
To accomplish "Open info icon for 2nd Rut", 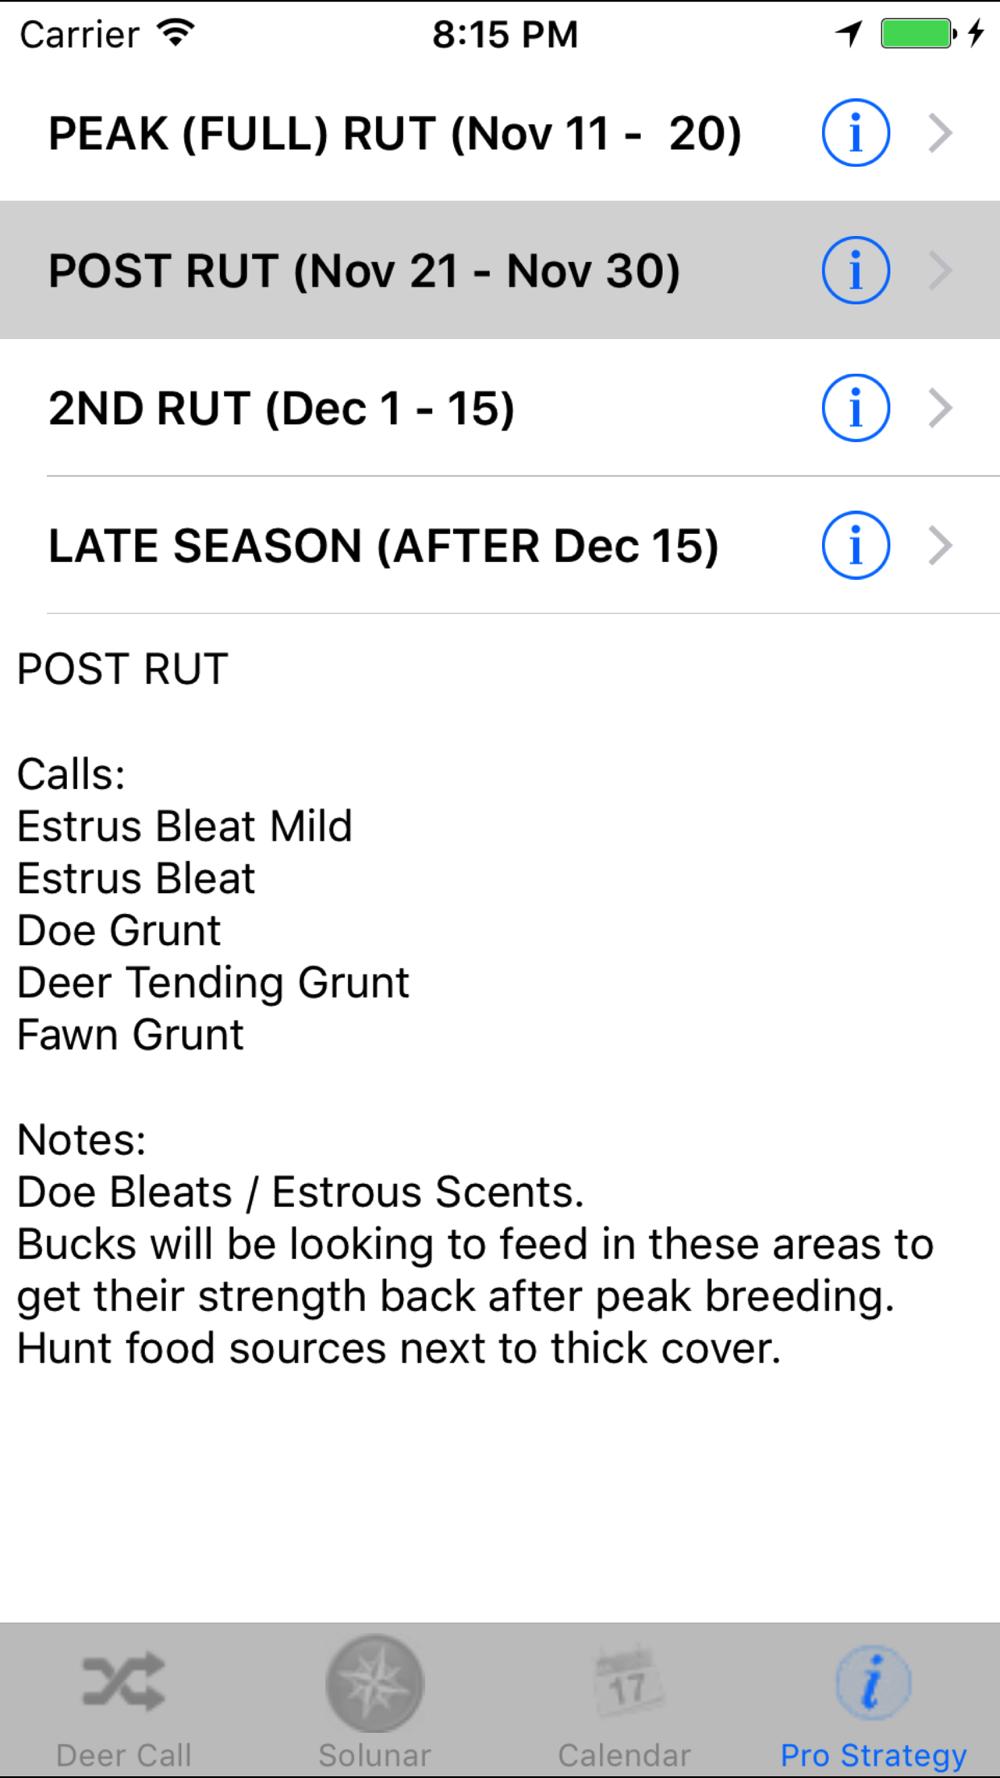I will pyautogui.click(x=856, y=408).
